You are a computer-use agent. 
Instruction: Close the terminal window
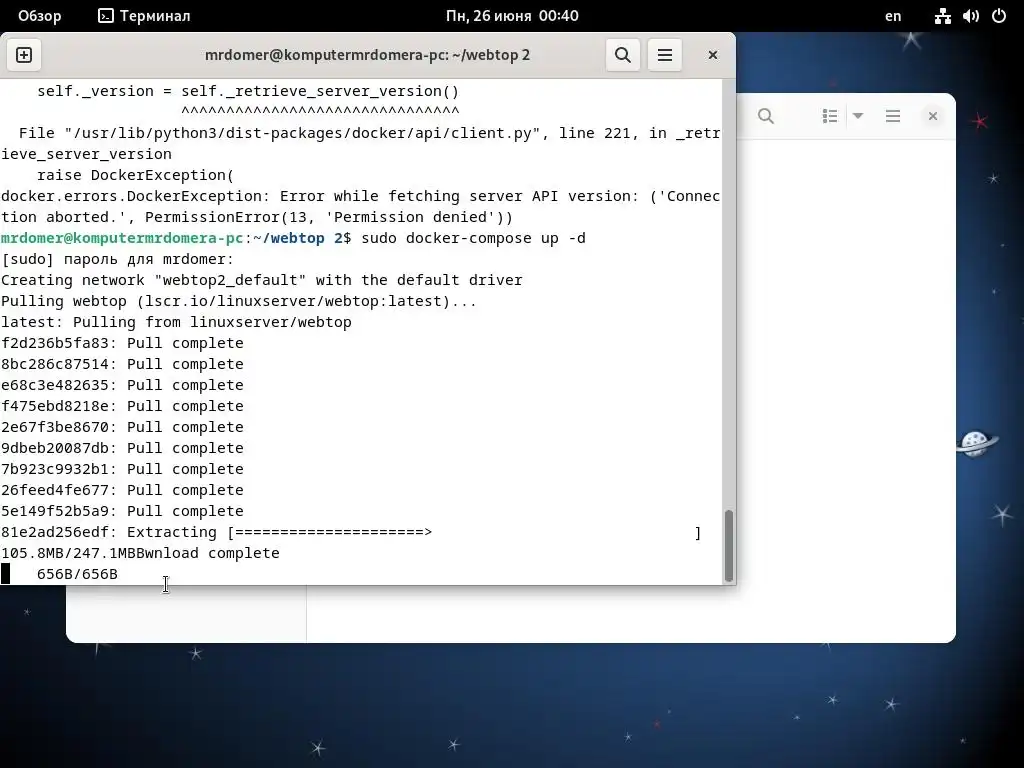point(713,55)
